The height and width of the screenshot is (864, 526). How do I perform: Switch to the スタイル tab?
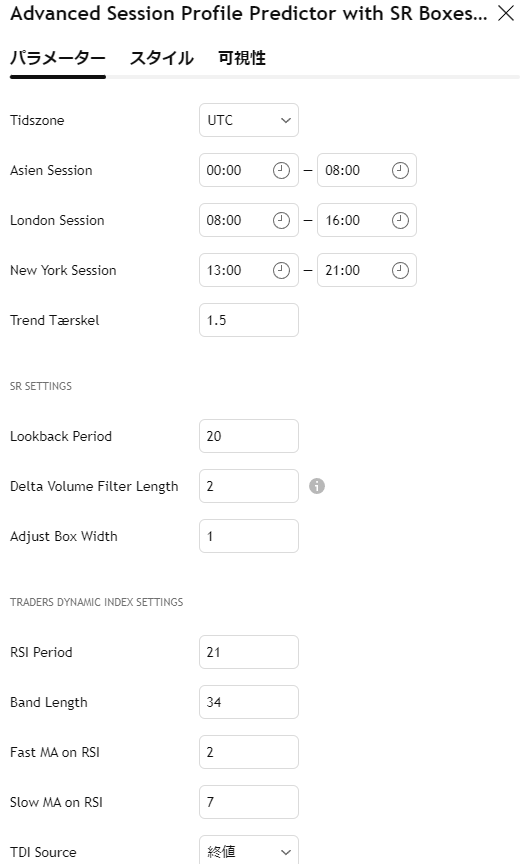coord(161,58)
